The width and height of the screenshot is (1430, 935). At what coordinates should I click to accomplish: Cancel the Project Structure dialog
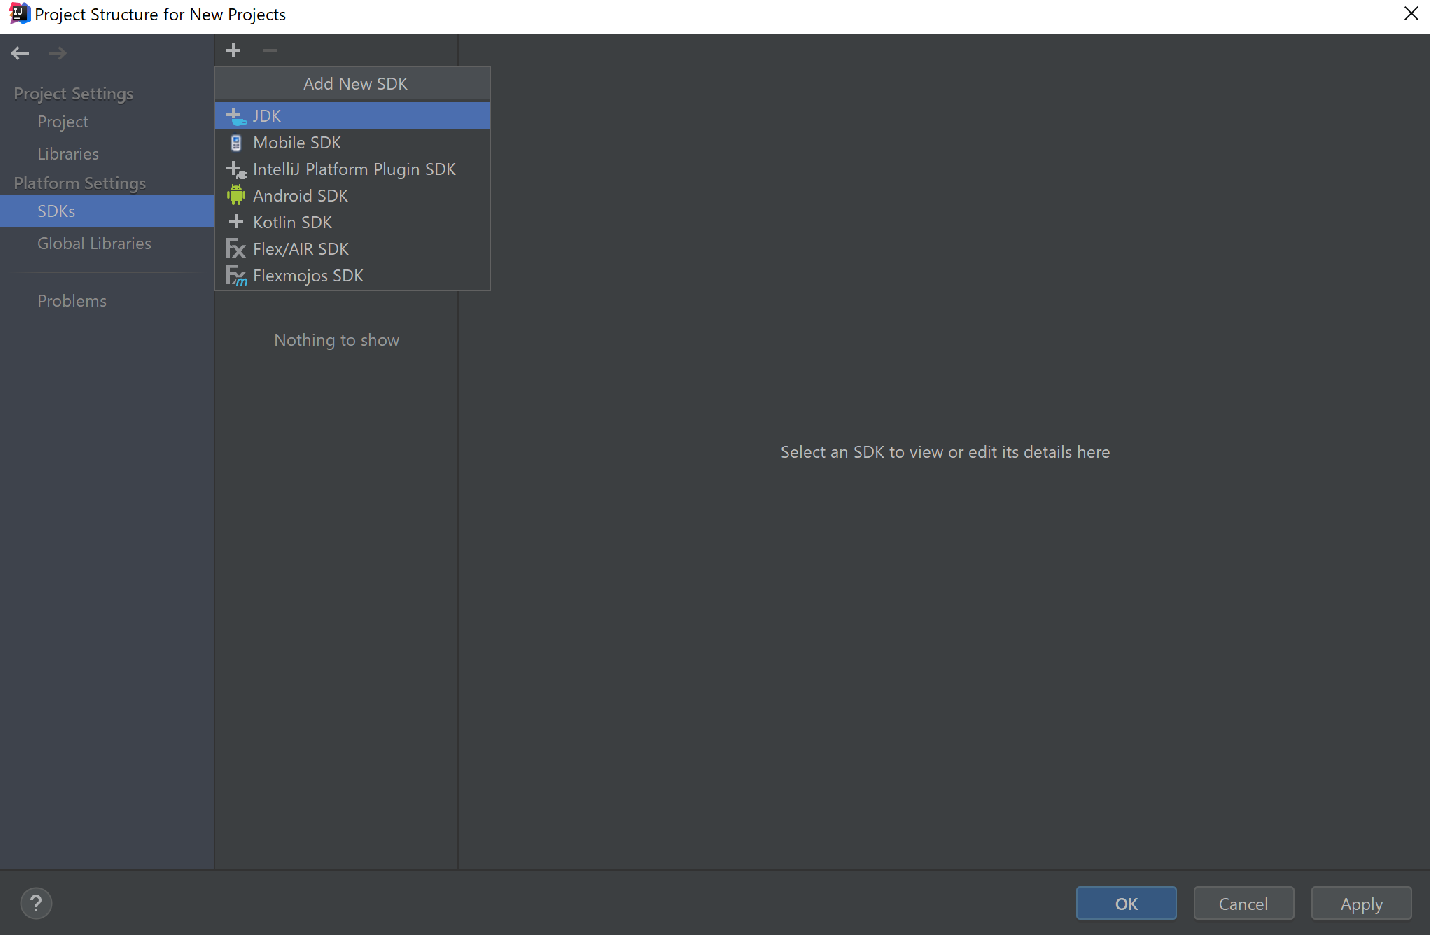click(x=1244, y=903)
